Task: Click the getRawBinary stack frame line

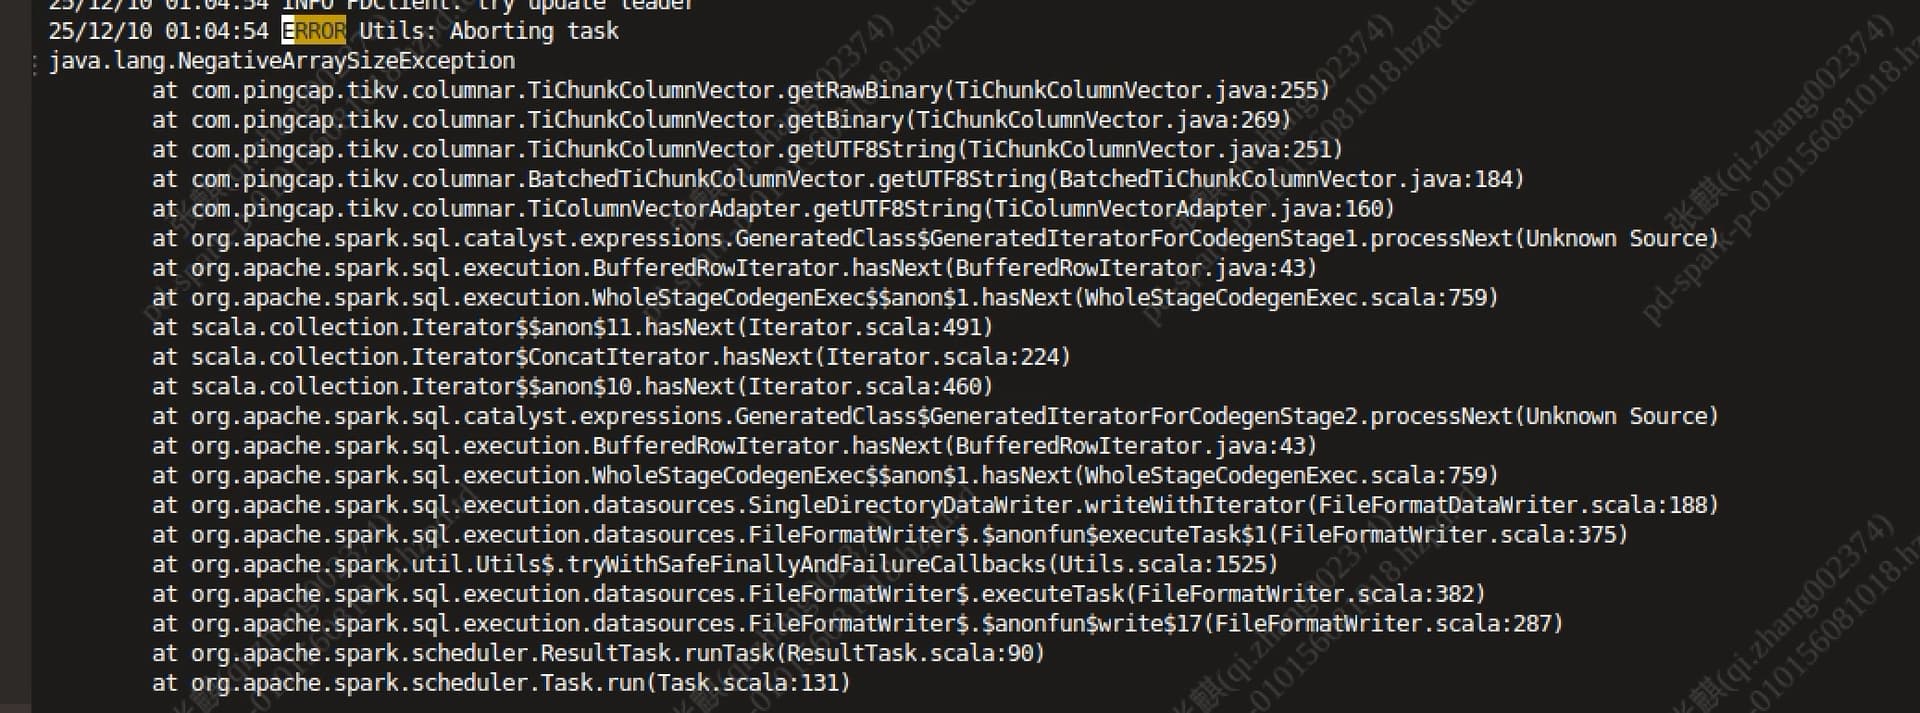Action: (x=740, y=91)
